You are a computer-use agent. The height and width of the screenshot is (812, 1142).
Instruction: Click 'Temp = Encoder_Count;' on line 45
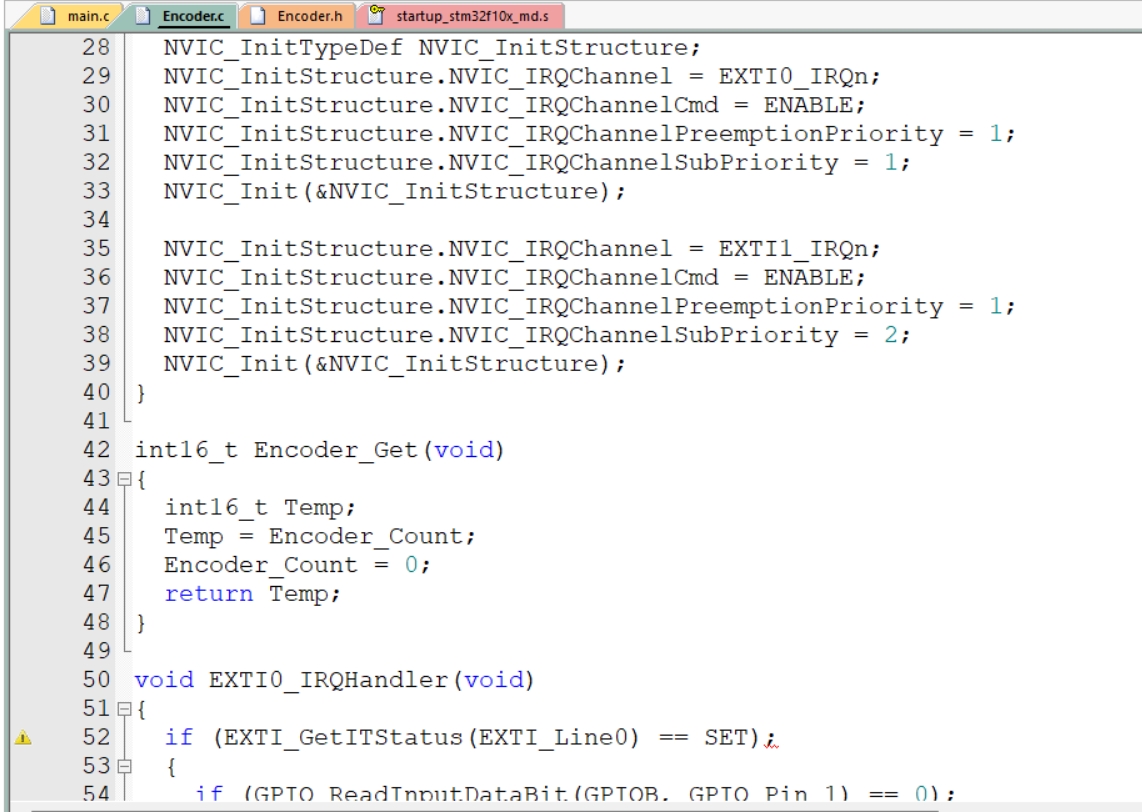click(x=320, y=537)
